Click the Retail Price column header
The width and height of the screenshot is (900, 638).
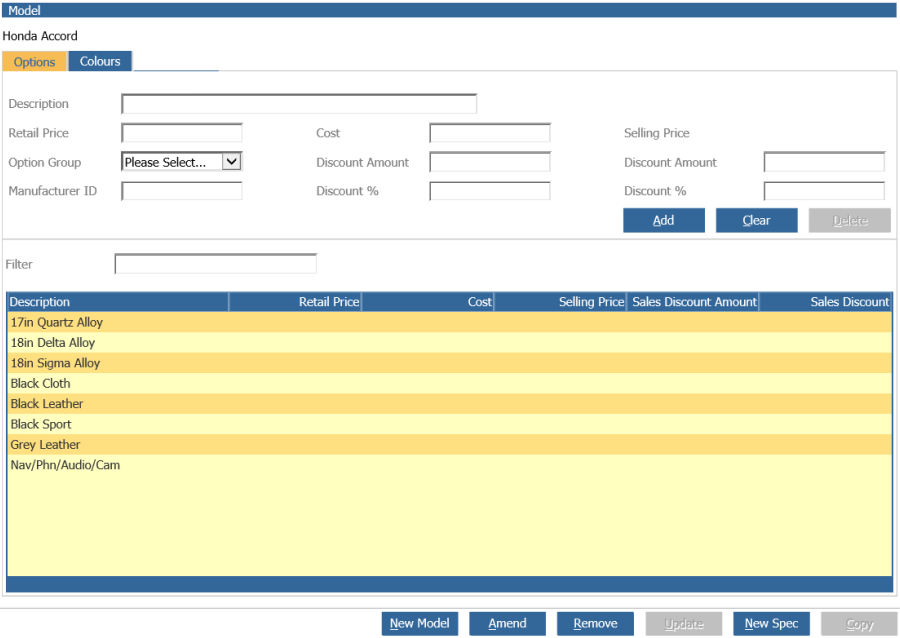click(x=295, y=302)
